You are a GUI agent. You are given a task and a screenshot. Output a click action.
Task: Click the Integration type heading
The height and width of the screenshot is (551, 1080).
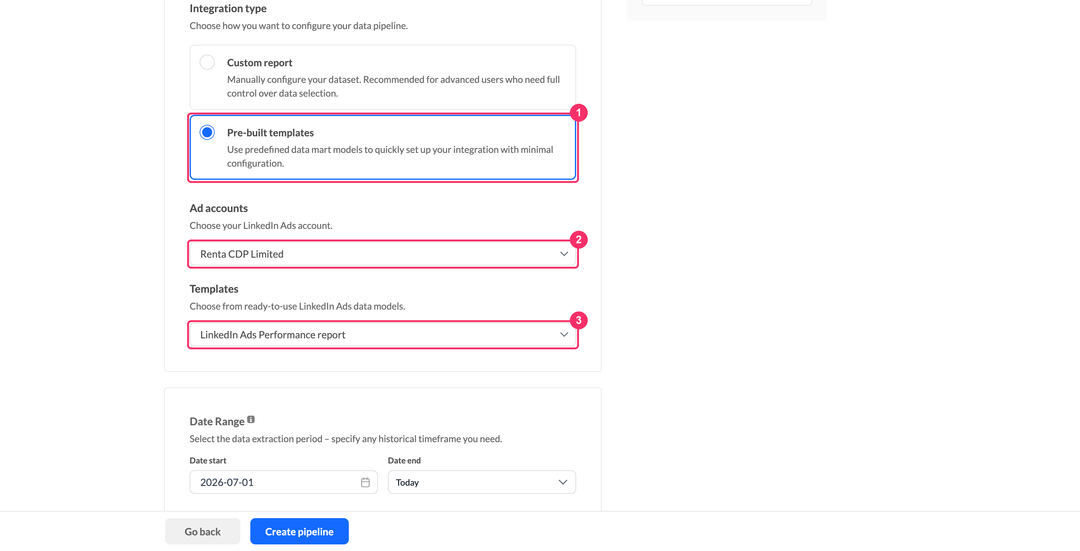click(x=228, y=8)
